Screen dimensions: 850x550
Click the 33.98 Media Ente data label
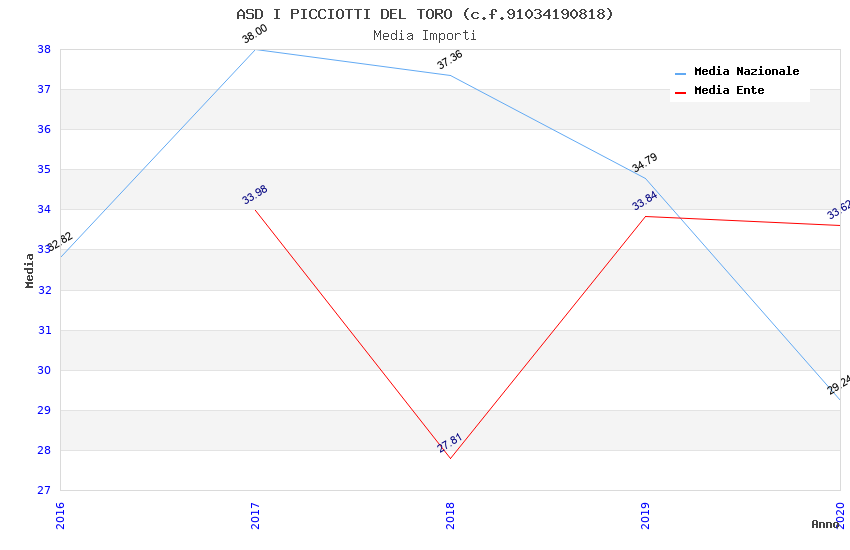(255, 195)
